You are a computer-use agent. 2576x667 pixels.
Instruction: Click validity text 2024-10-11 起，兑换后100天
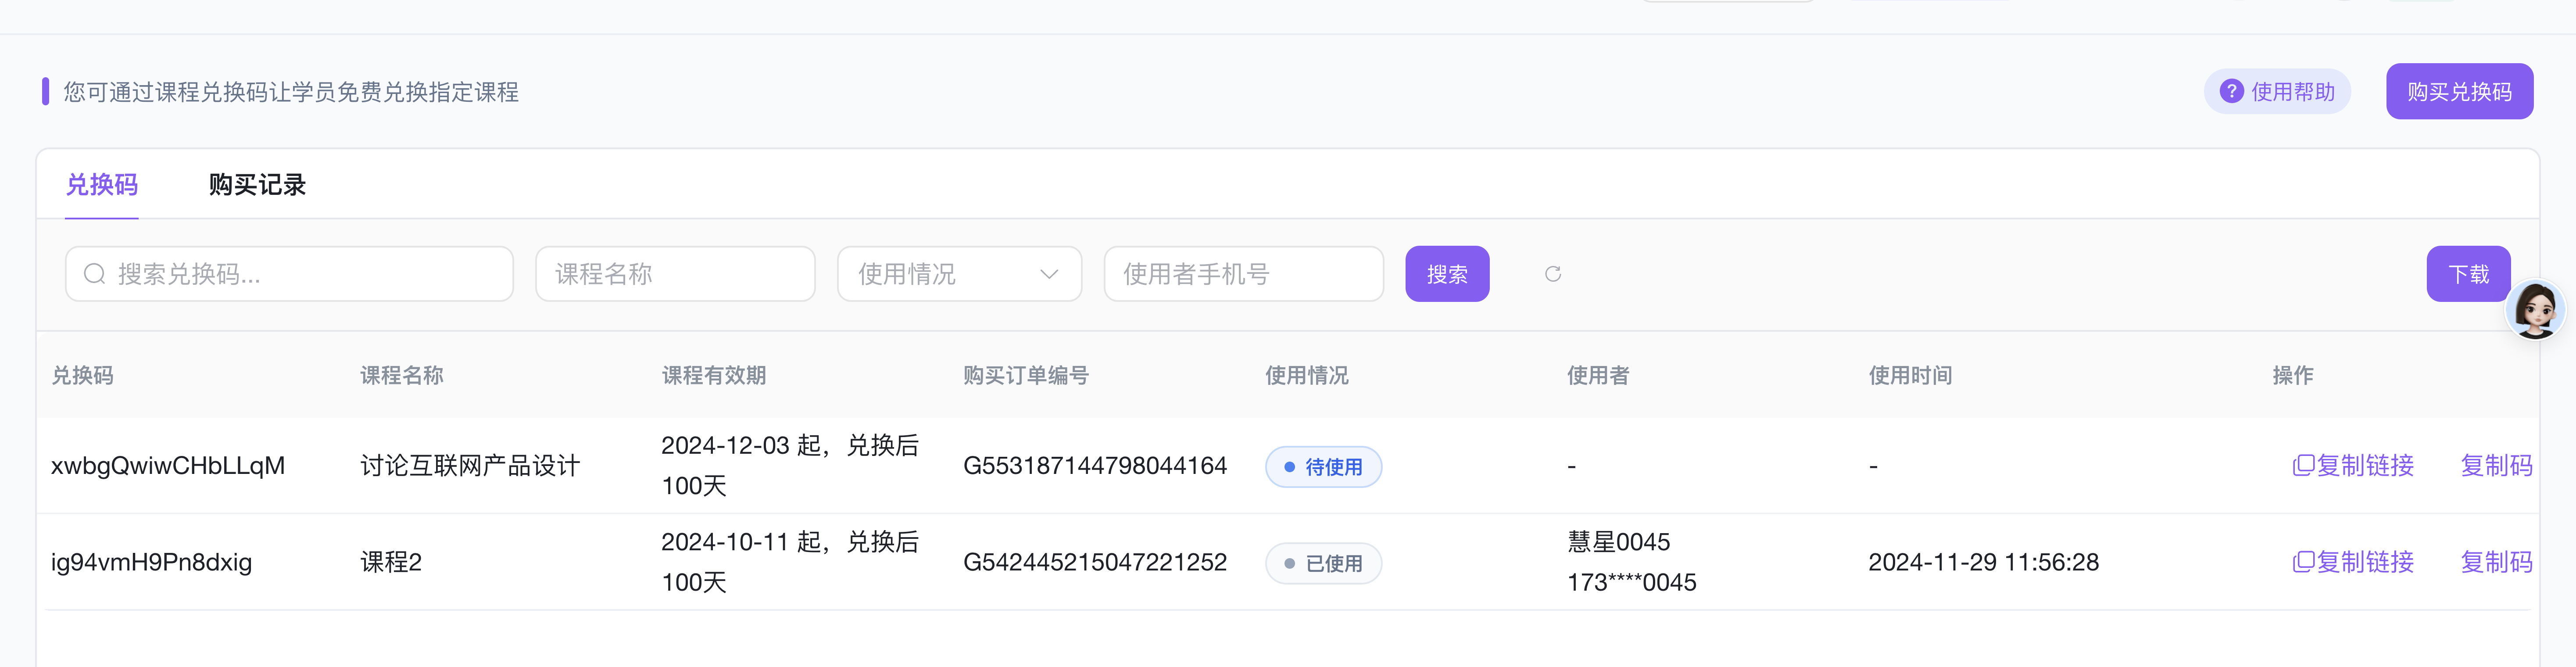point(790,562)
